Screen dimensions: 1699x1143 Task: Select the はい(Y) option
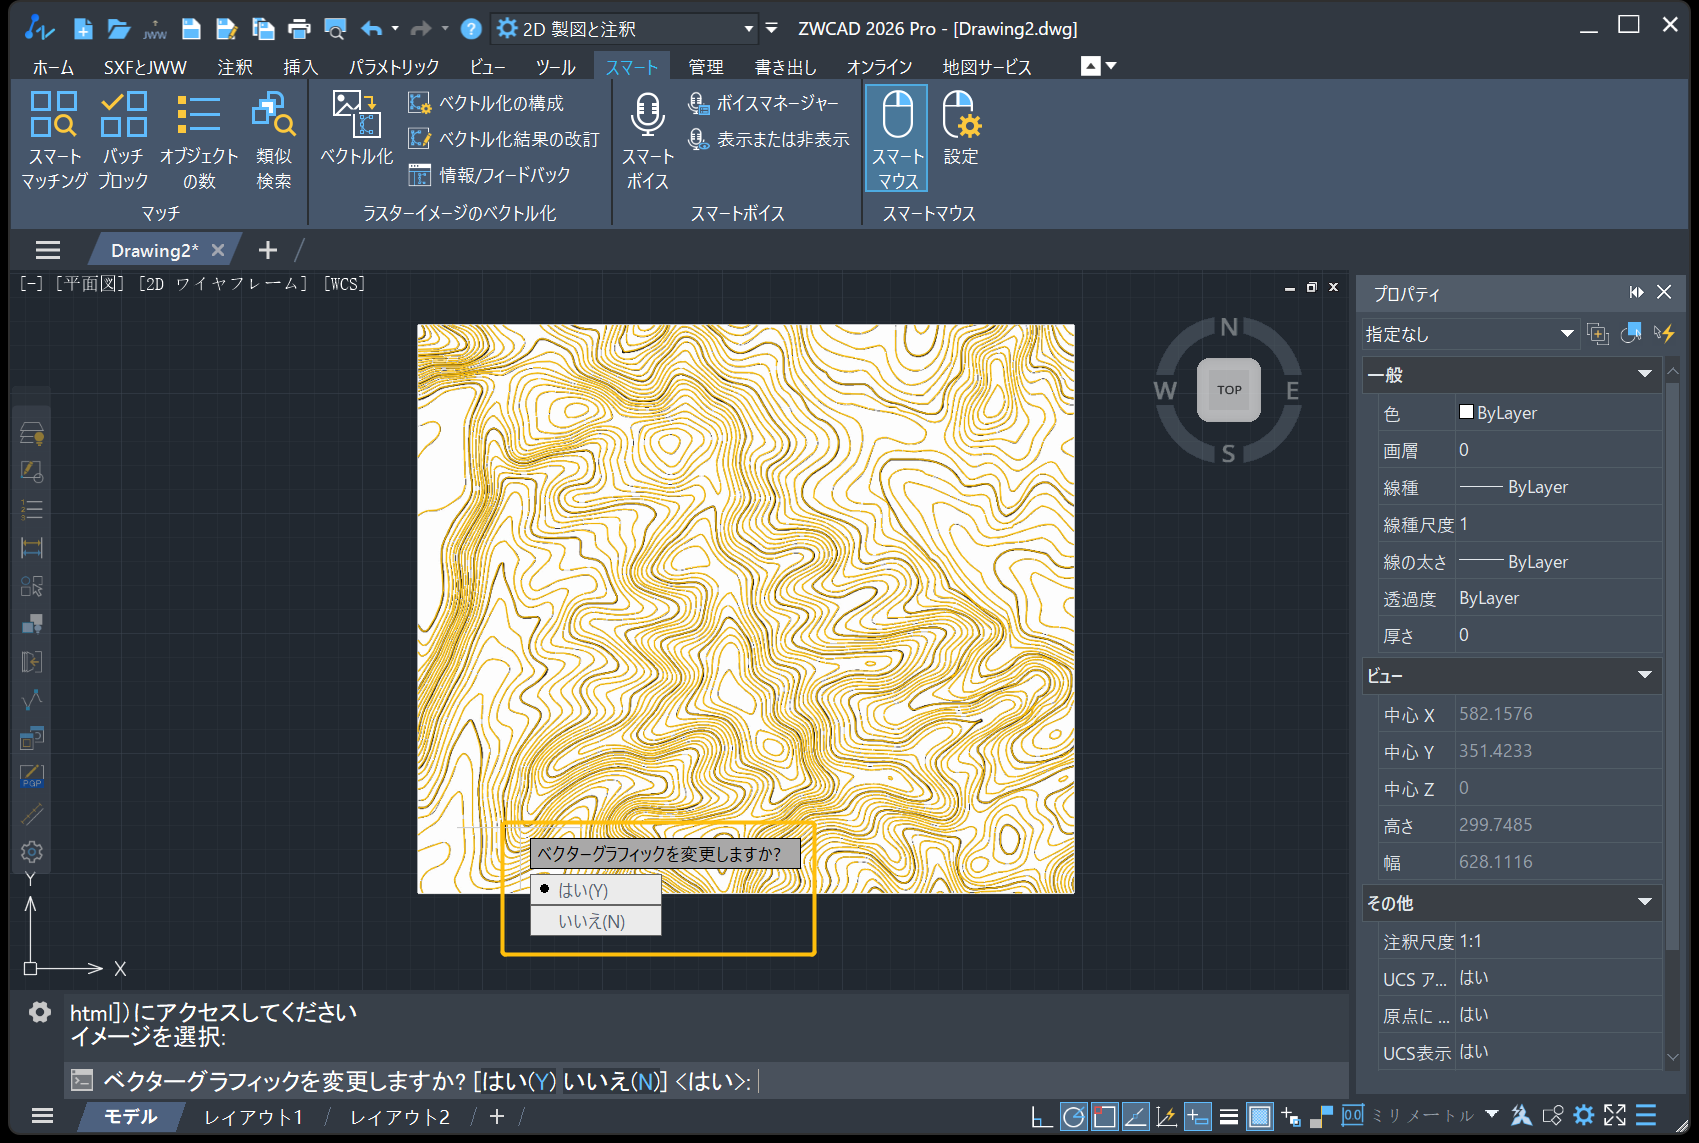click(596, 890)
